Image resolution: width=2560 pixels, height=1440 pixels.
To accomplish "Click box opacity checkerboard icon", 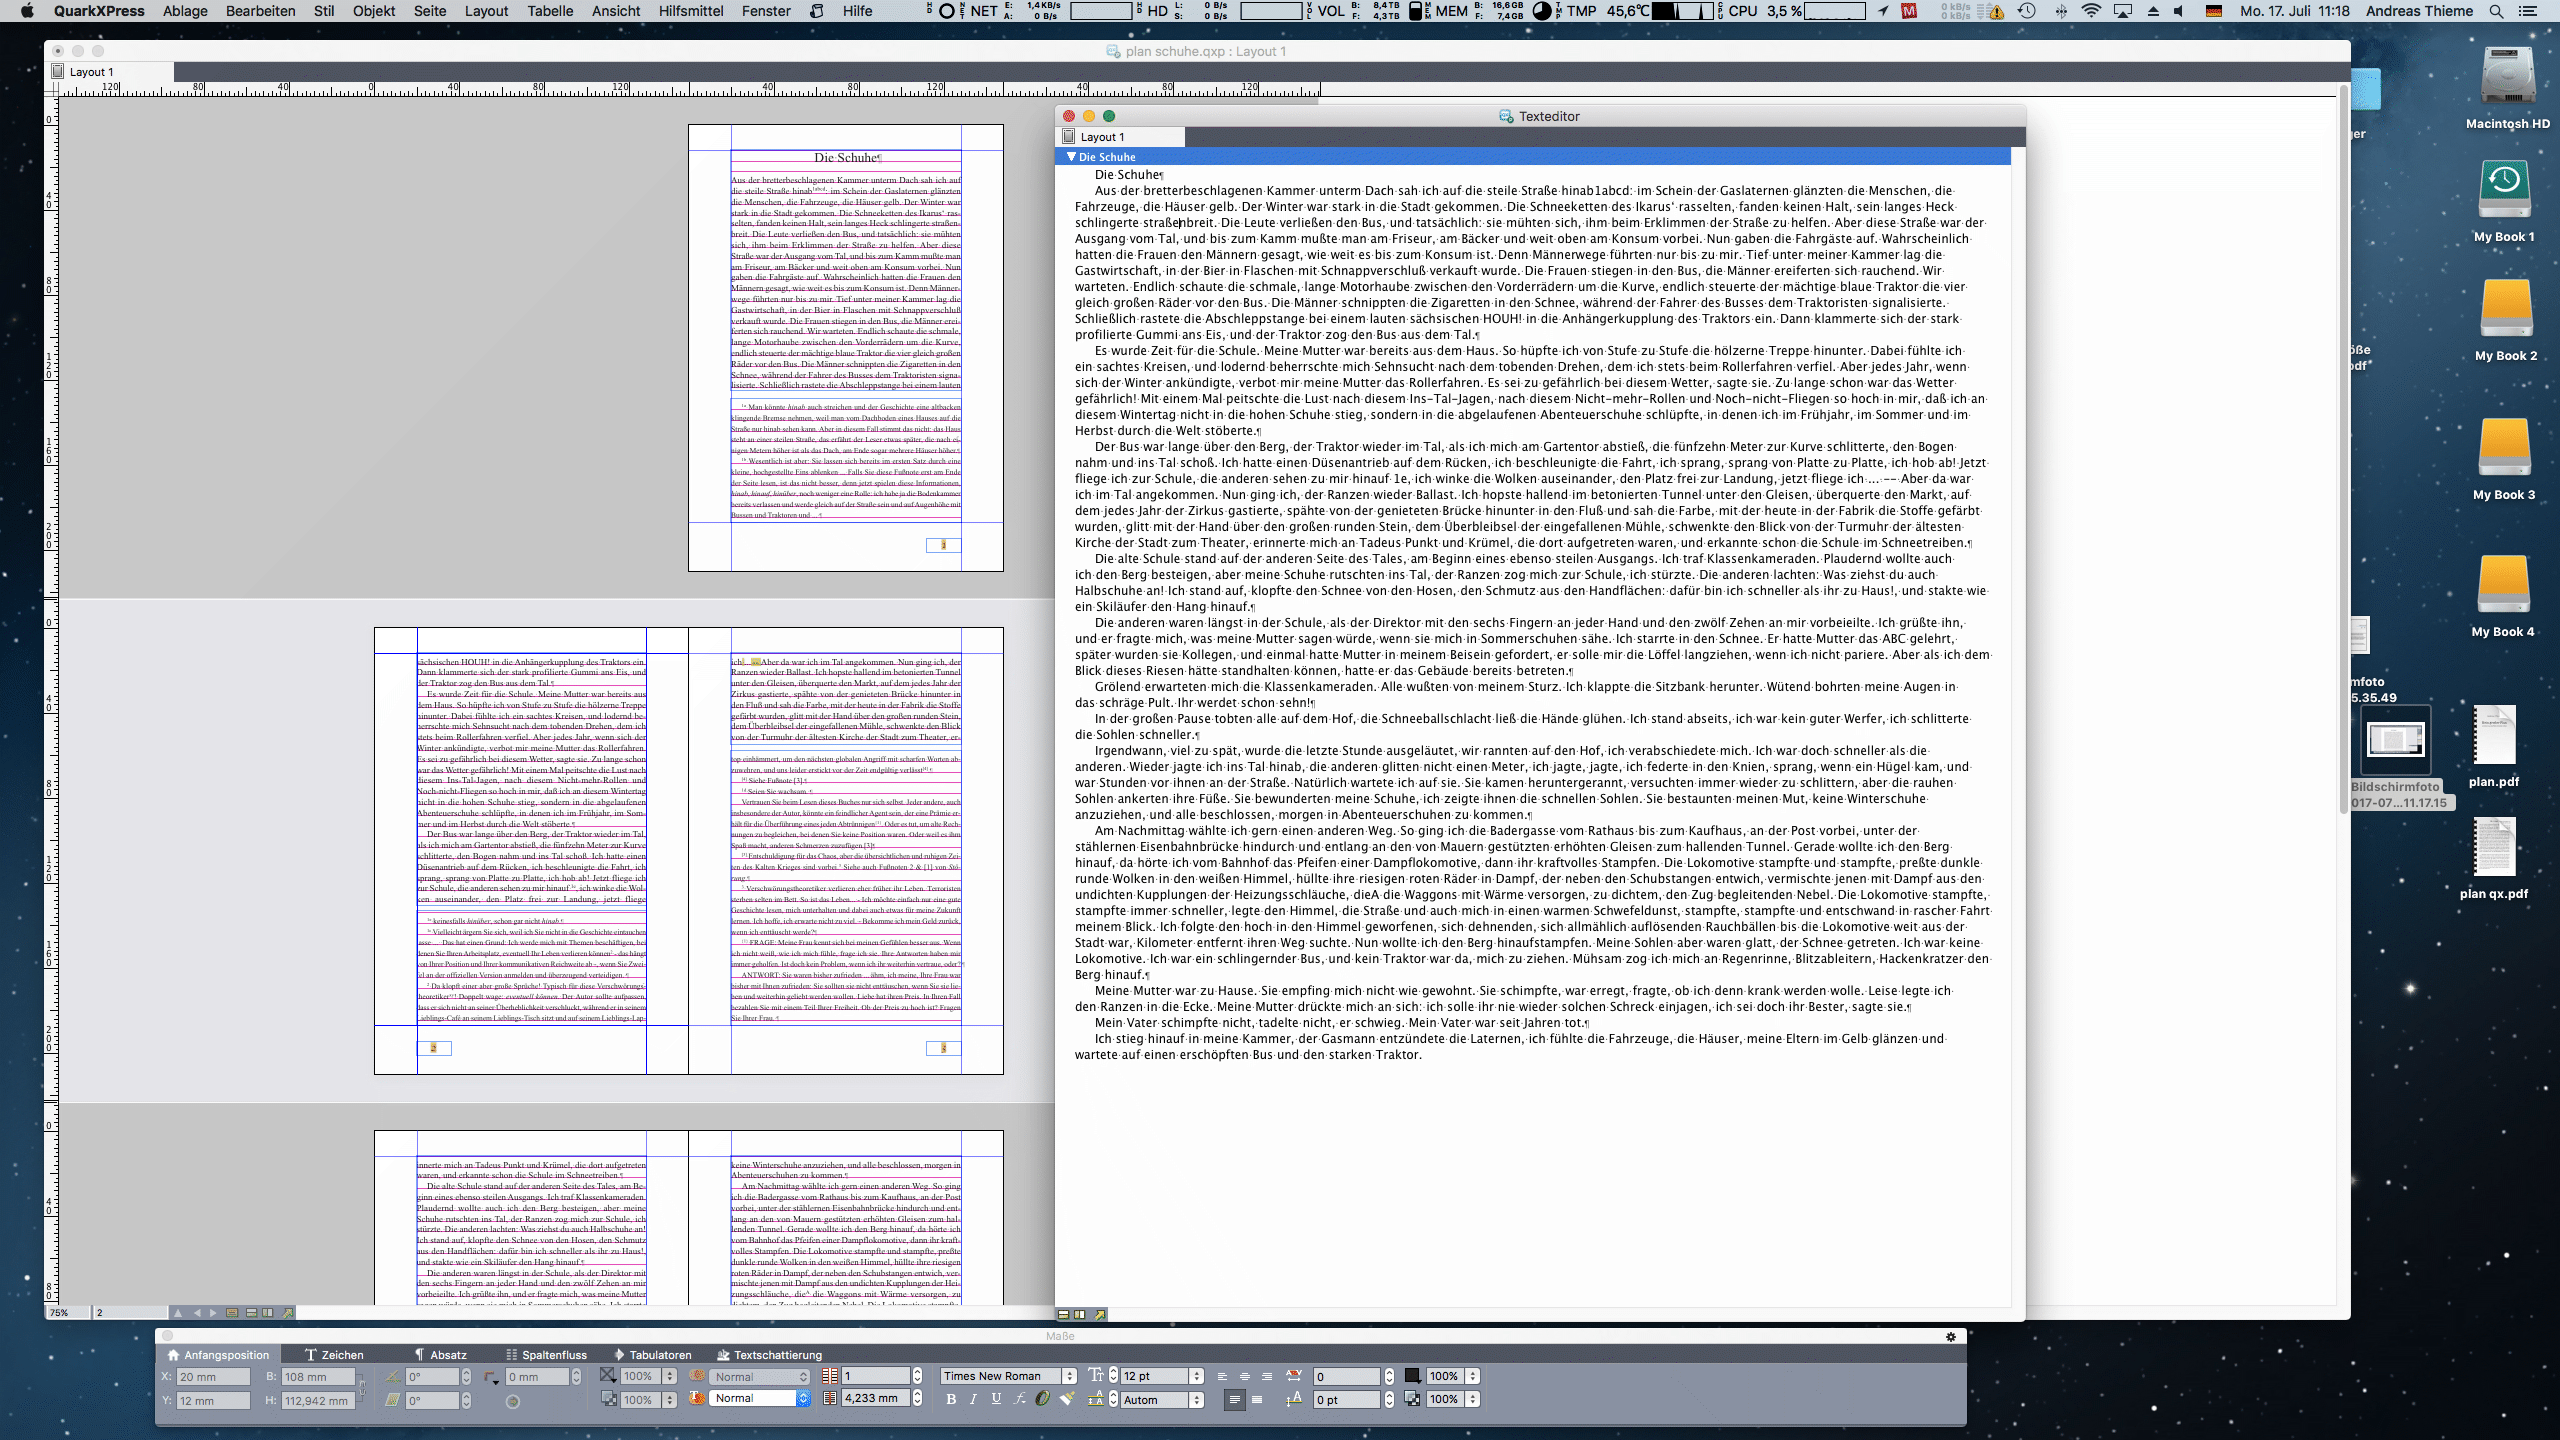I will pos(608,1399).
